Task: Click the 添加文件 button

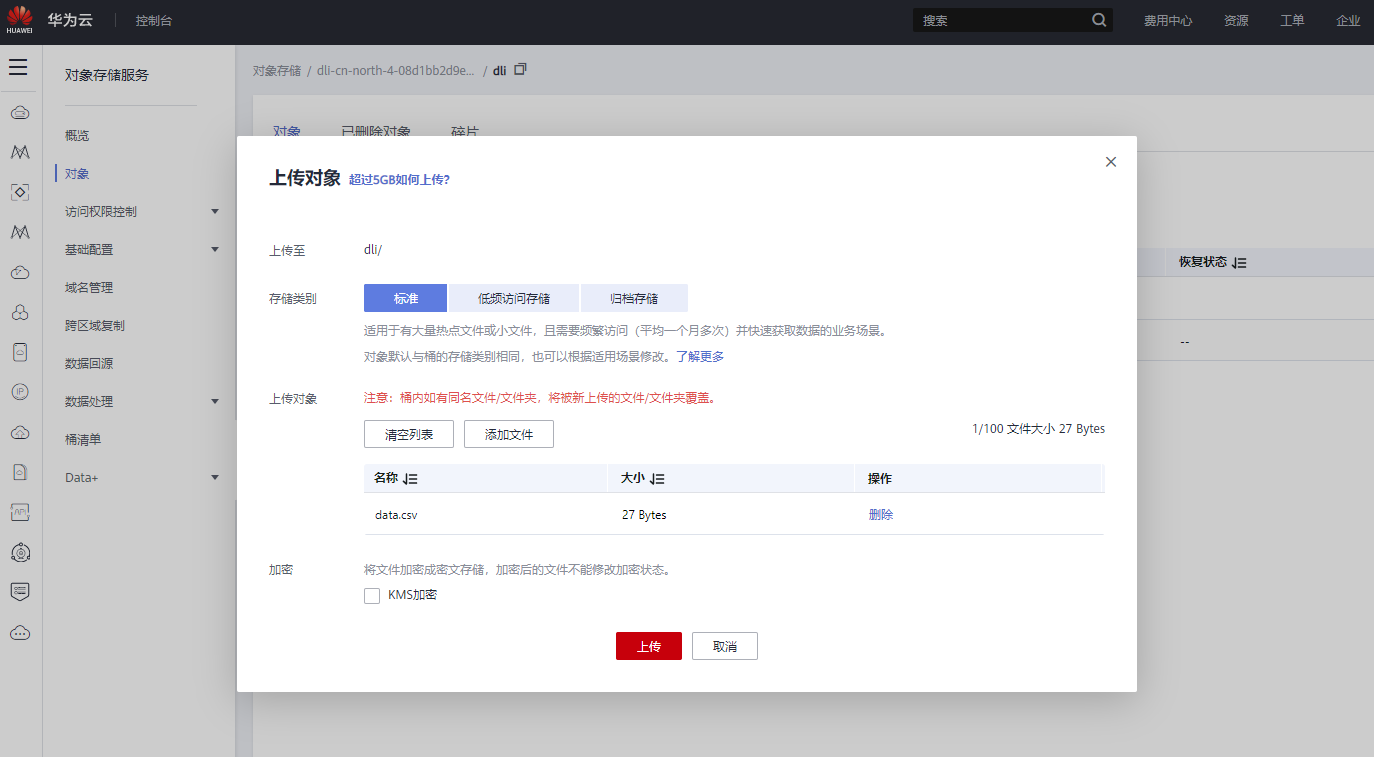Action: pyautogui.click(x=509, y=434)
